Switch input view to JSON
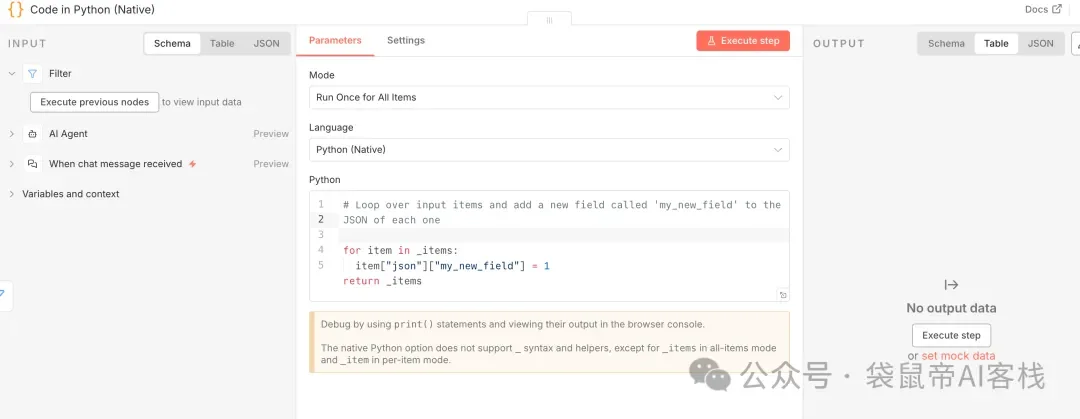1080x419 pixels. (x=266, y=44)
